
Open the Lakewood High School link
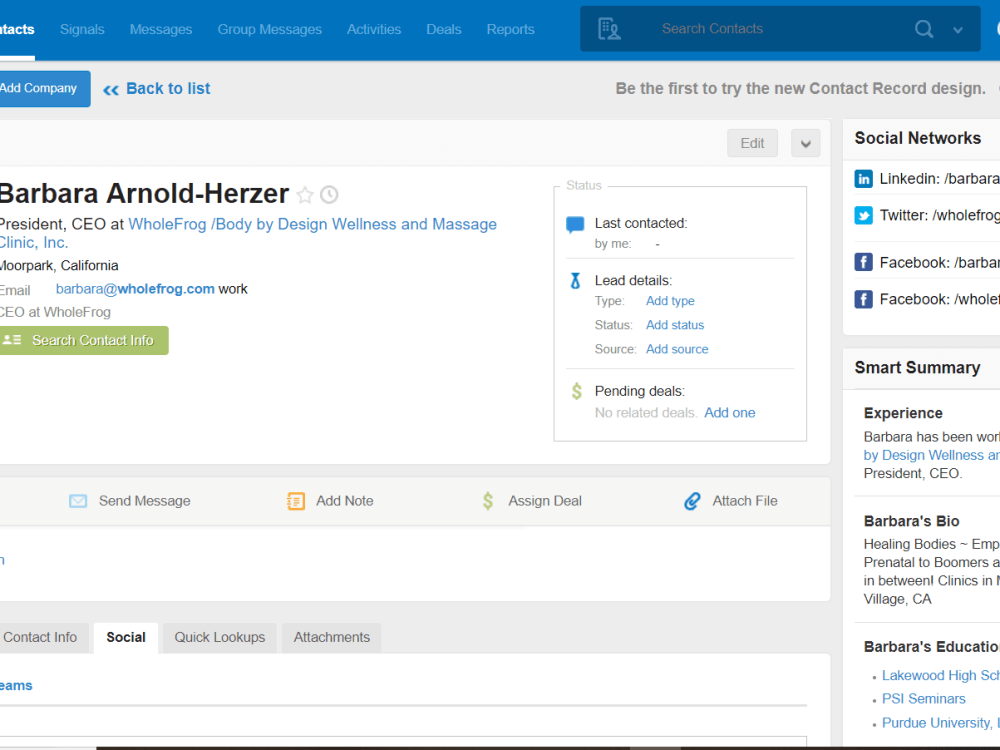pyautogui.click(x=941, y=675)
